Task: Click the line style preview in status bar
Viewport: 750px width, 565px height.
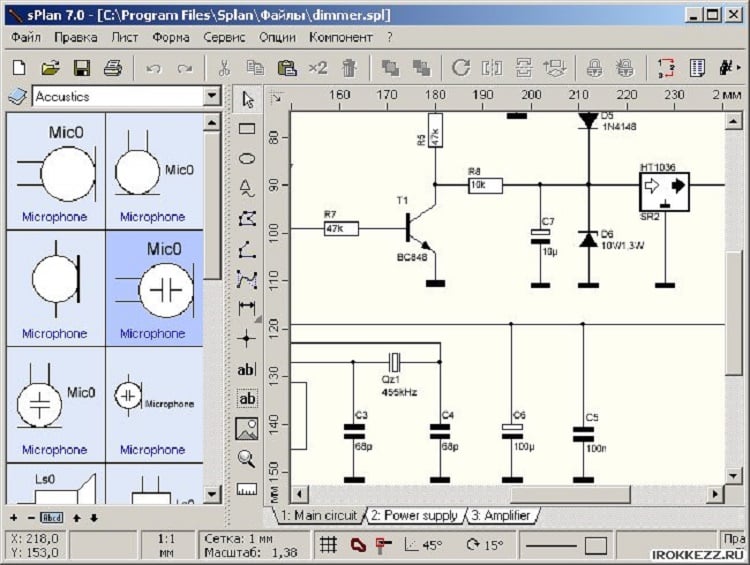Action: click(566, 545)
